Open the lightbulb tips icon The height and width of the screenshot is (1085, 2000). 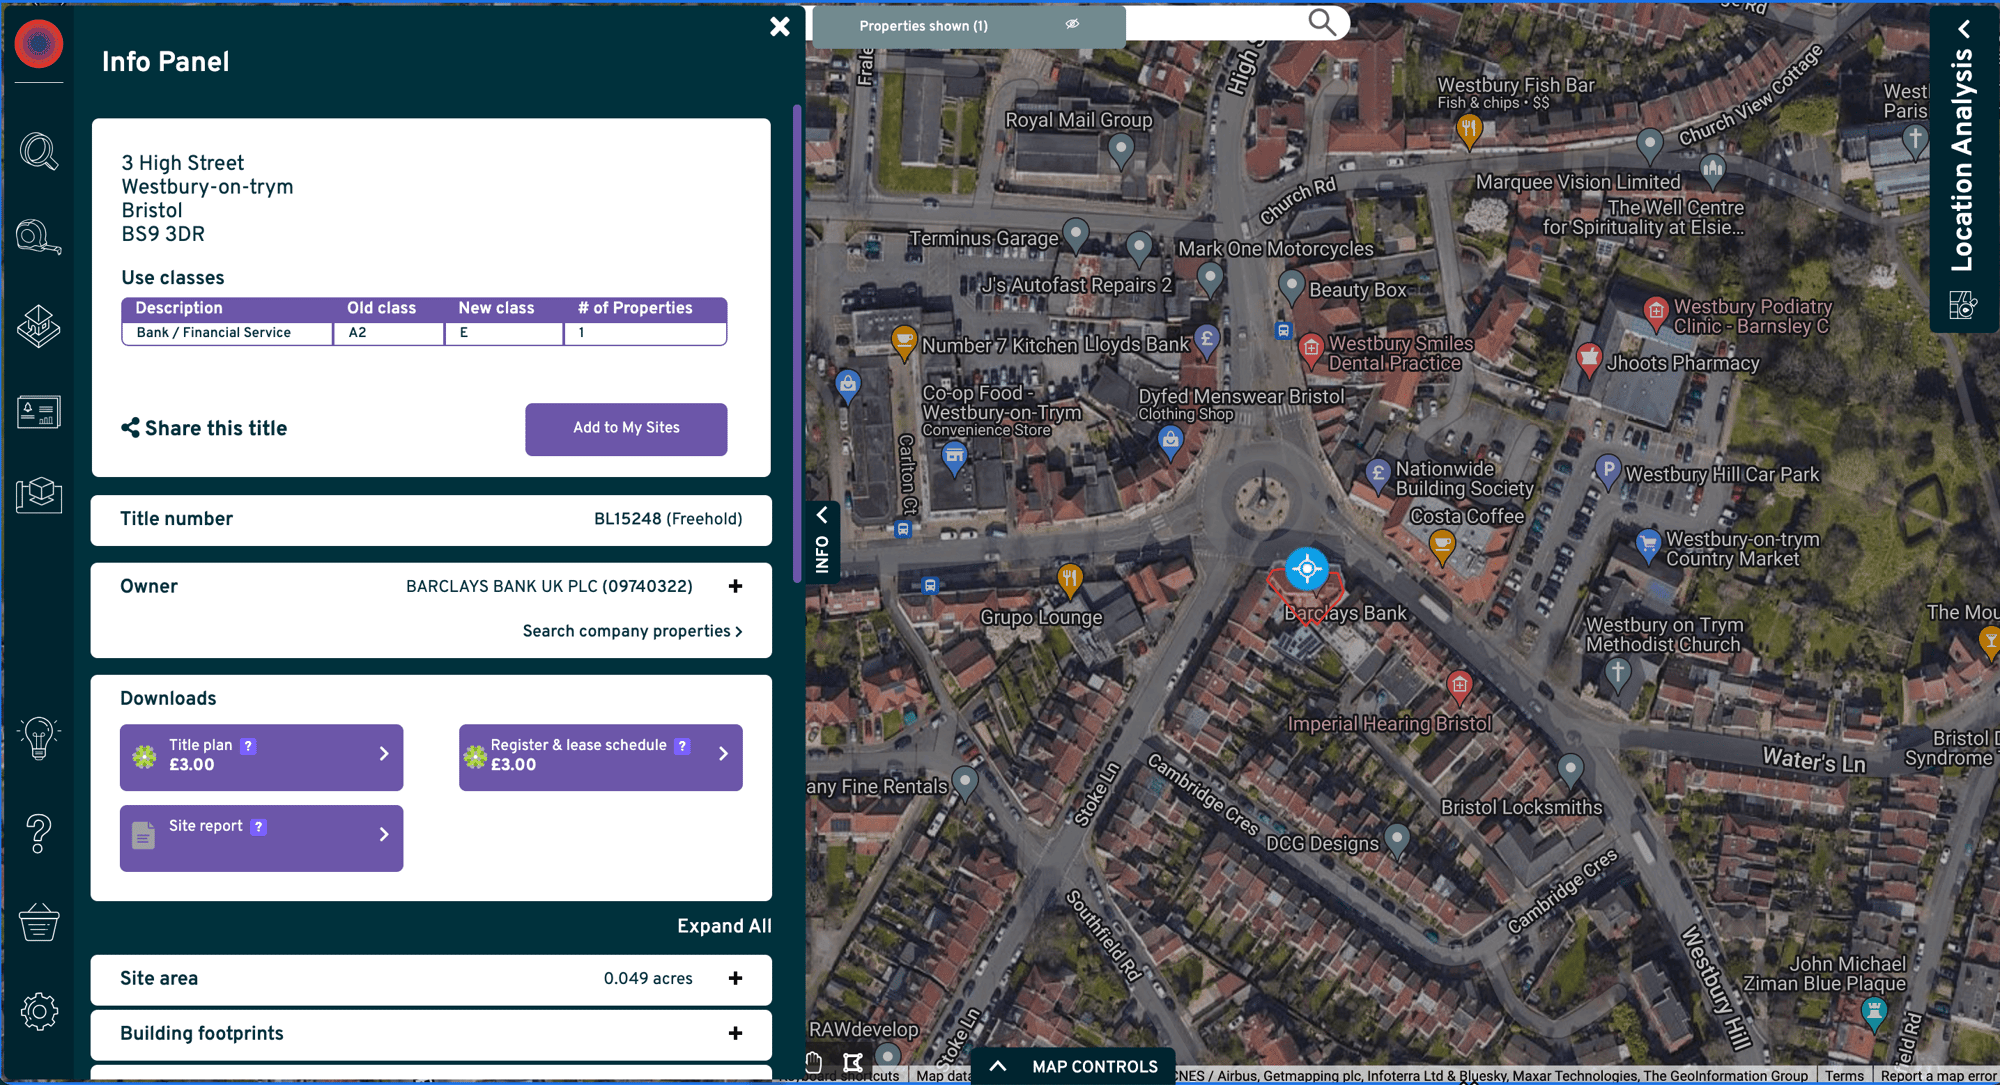tap(39, 738)
